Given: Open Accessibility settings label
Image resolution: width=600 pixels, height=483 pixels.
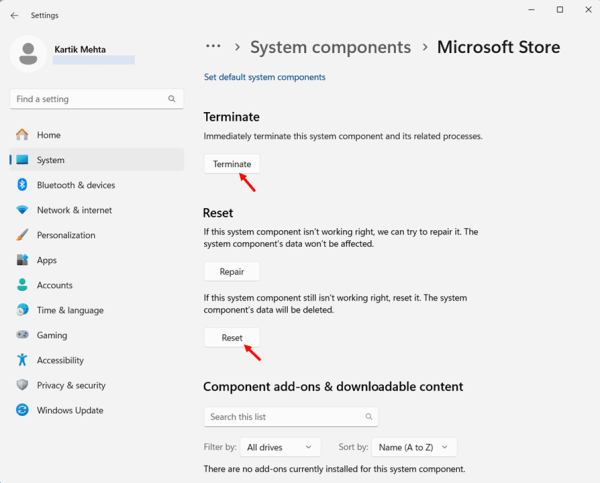Looking at the screenshot, I should (x=60, y=360).
